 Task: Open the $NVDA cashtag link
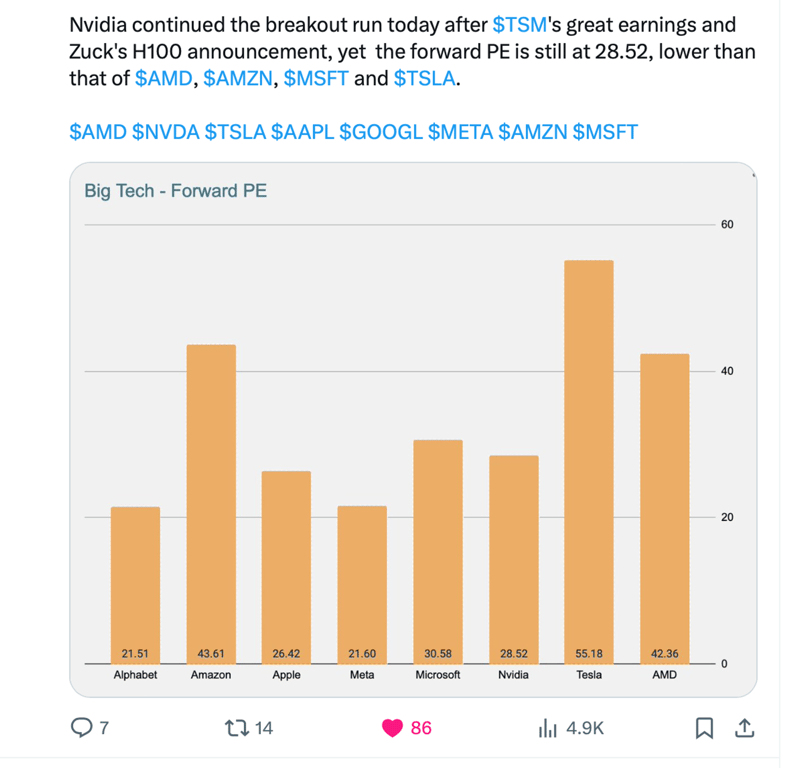click(166, 132)
